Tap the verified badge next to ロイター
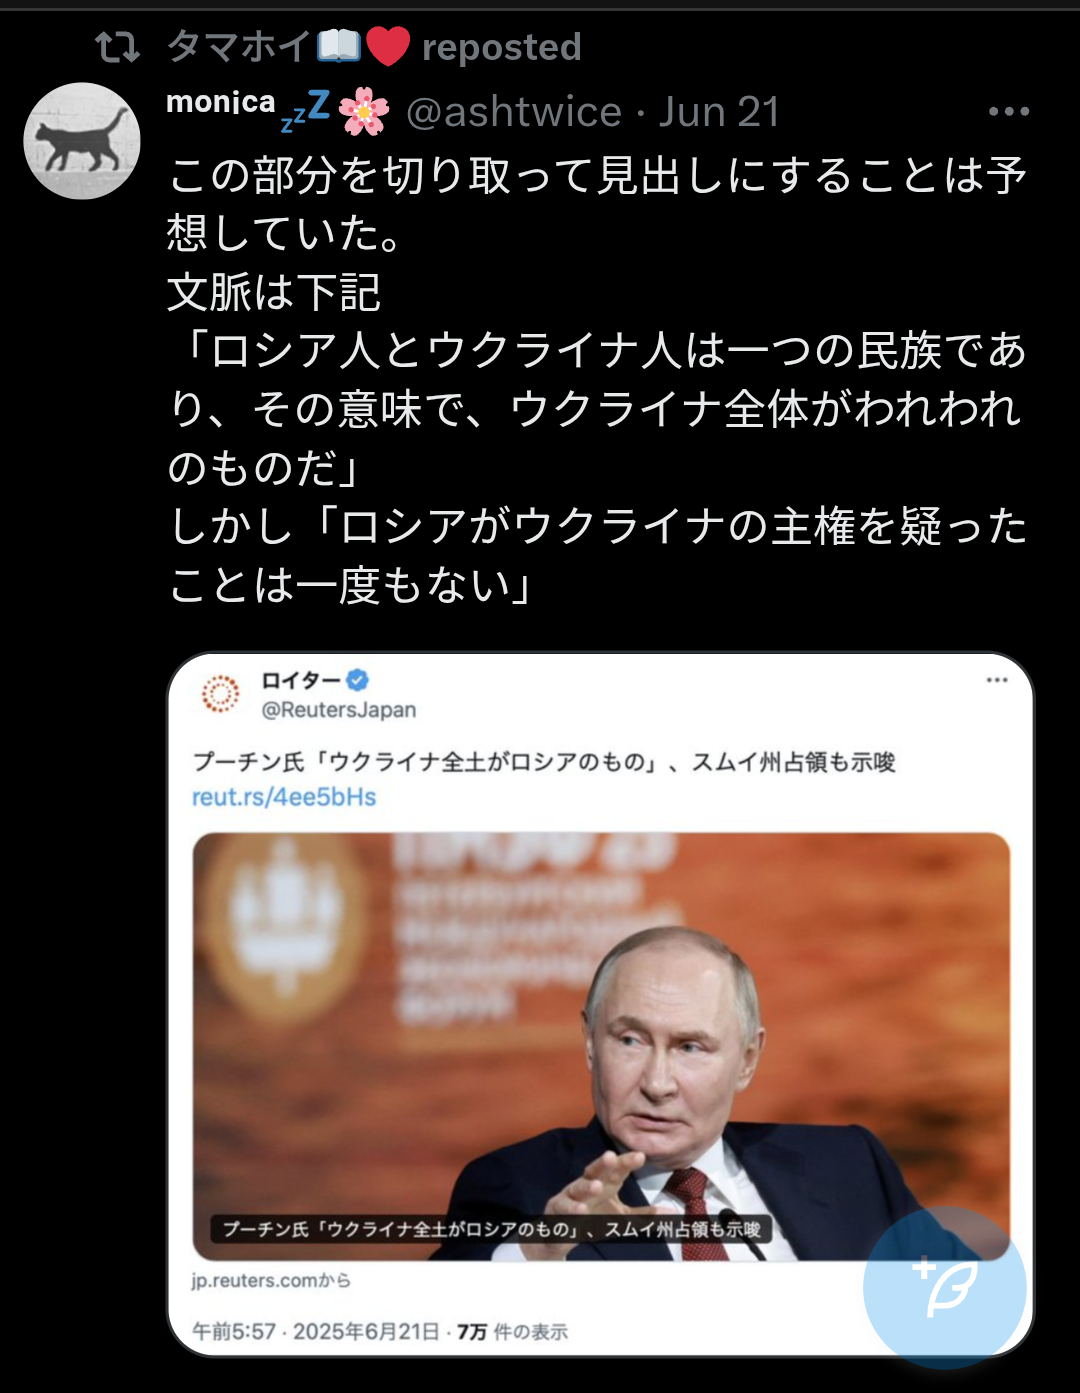The height and width of the screenshot is (1393, 1080). (357, 680)
